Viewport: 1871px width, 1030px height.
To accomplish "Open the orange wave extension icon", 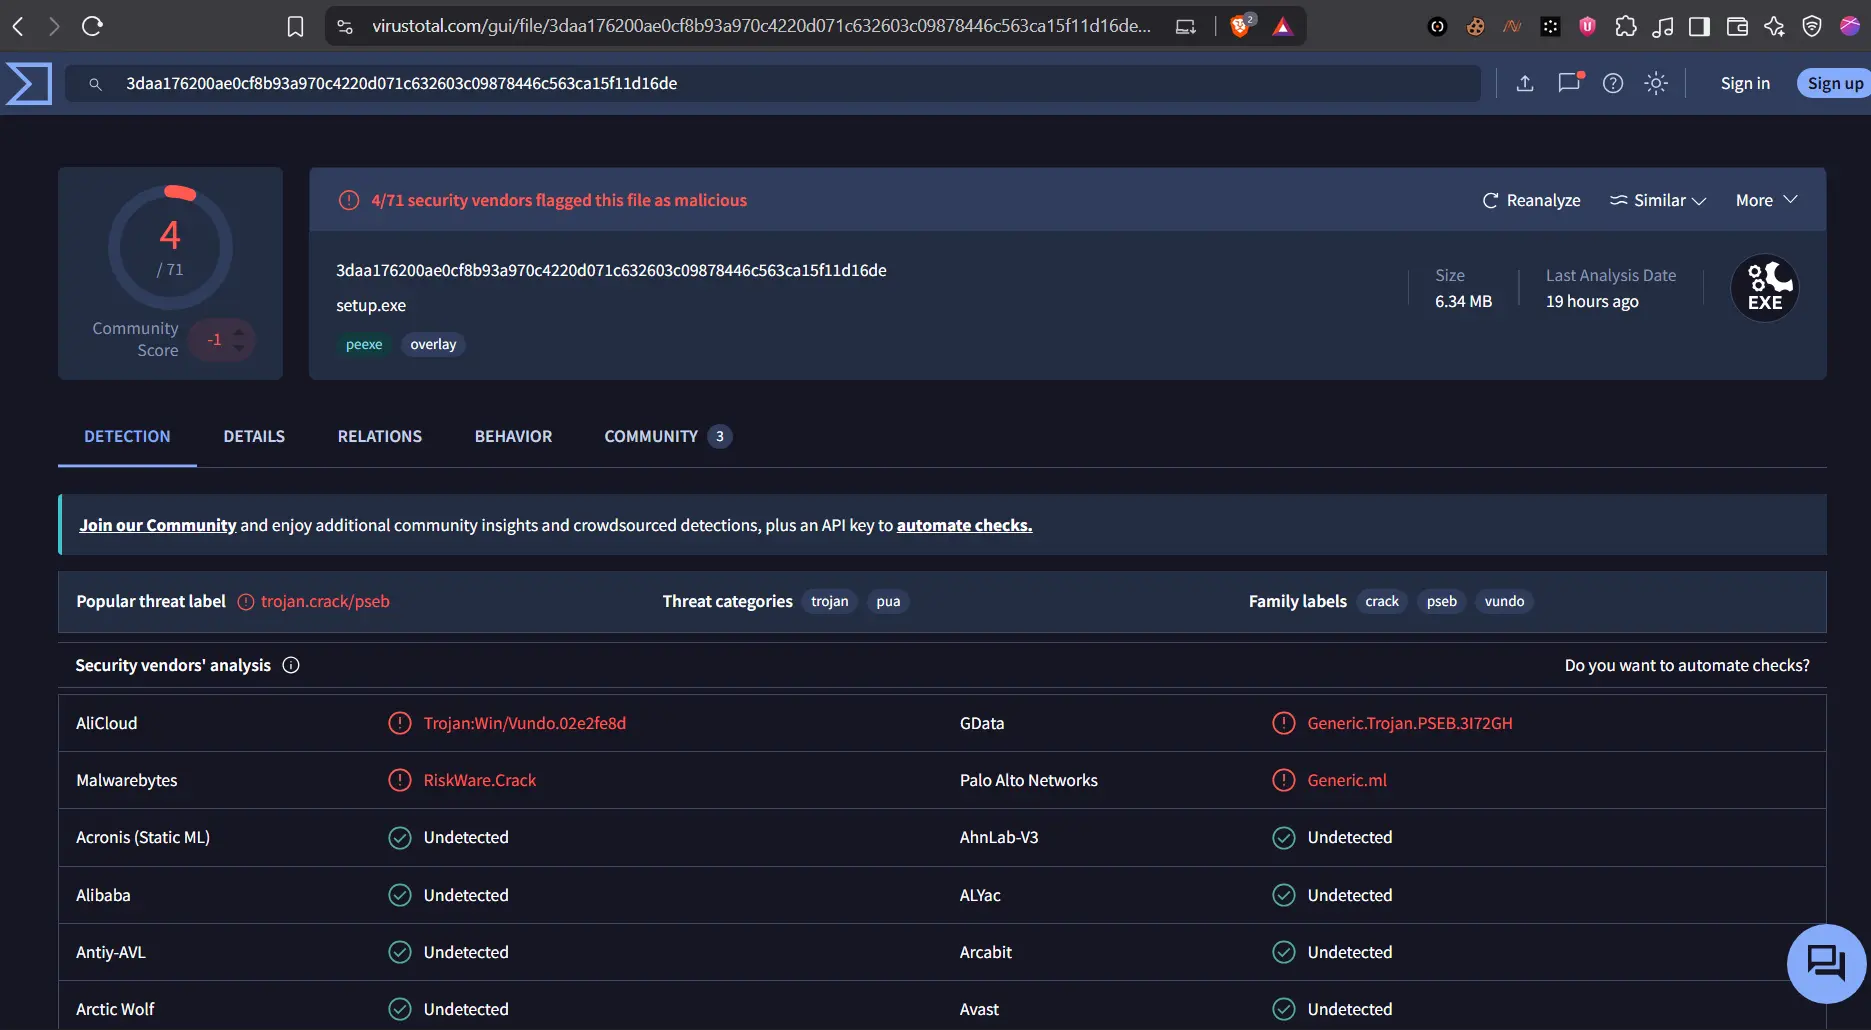I will (1512, 26).
